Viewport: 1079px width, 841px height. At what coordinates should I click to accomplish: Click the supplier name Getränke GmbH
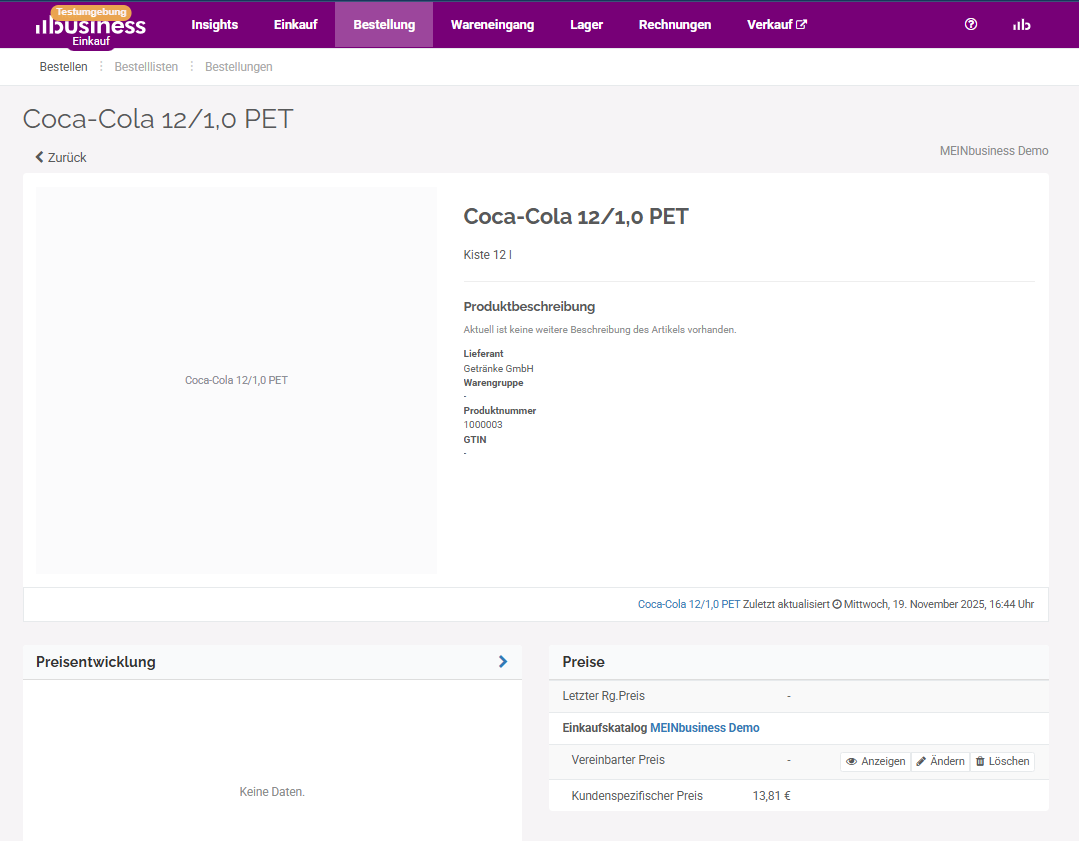(498, 368)
